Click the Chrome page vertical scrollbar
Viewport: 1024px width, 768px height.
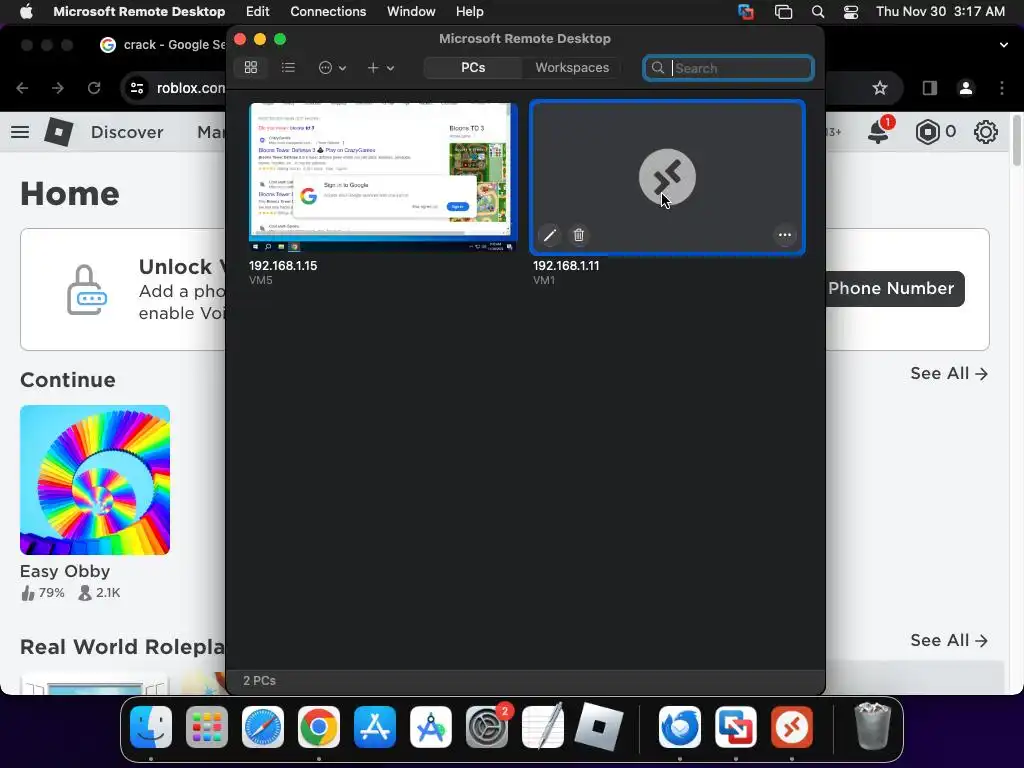tap(1016, 140)
